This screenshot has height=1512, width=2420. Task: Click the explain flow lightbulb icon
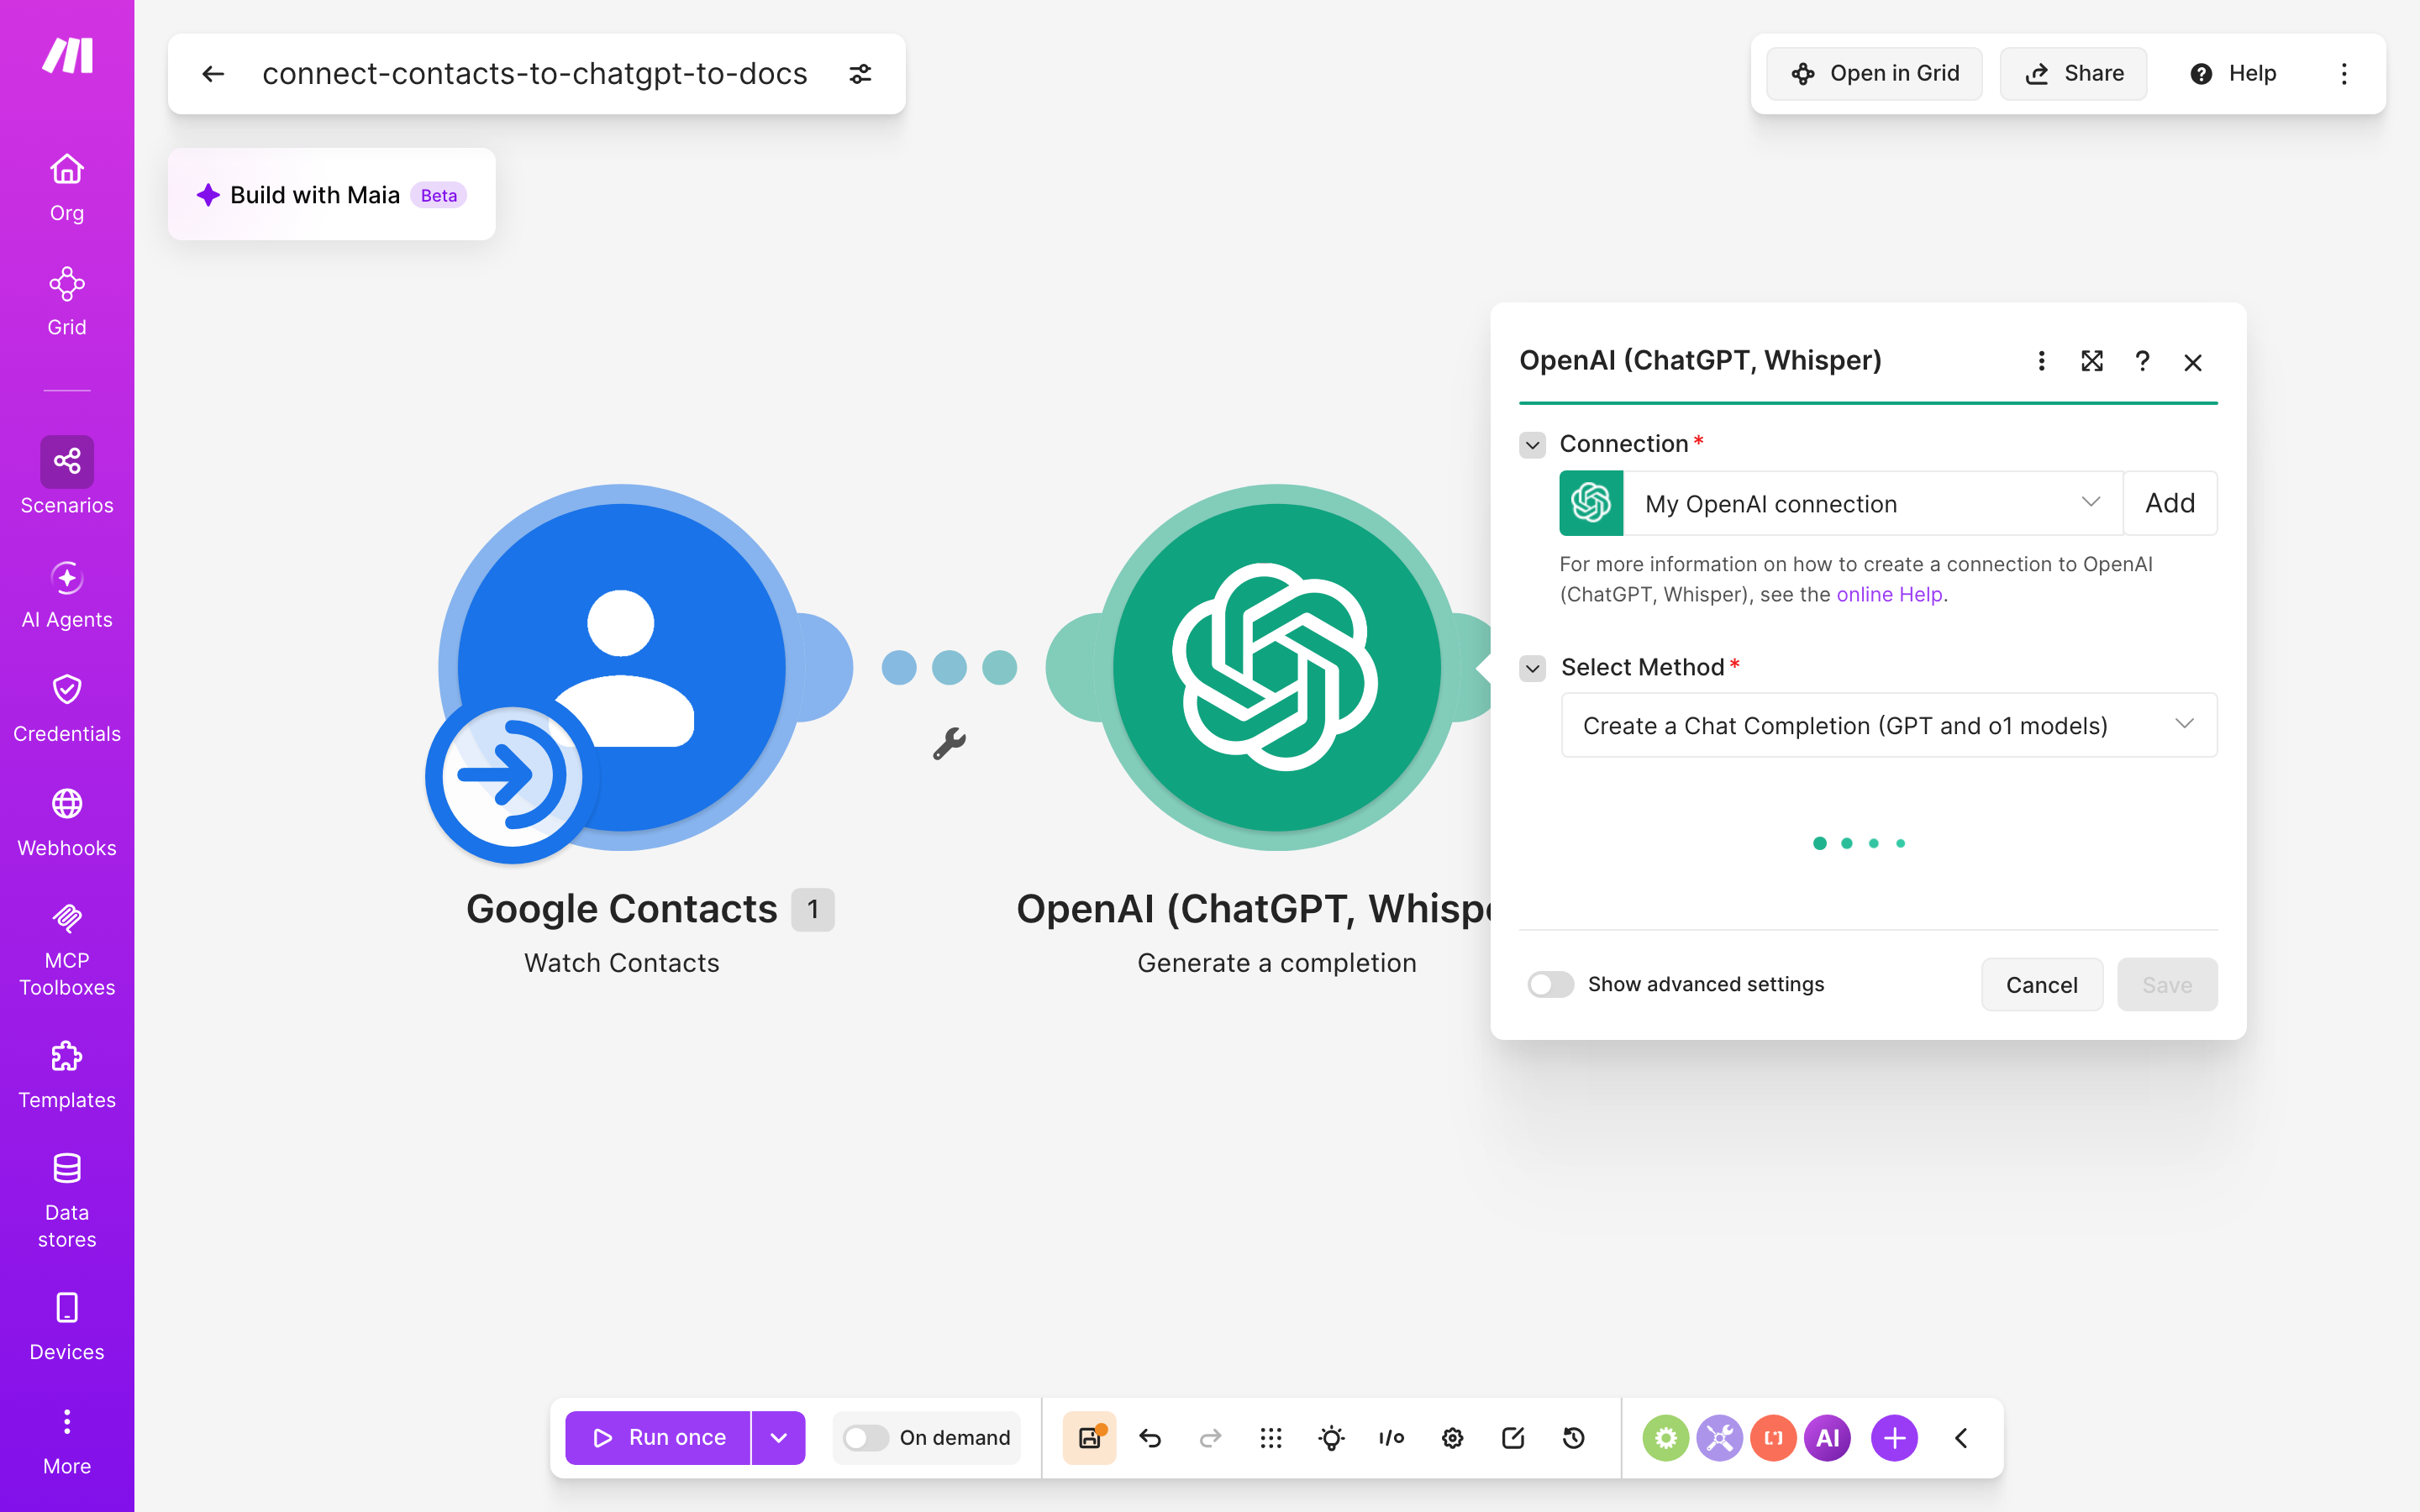coord(1331,1438)
